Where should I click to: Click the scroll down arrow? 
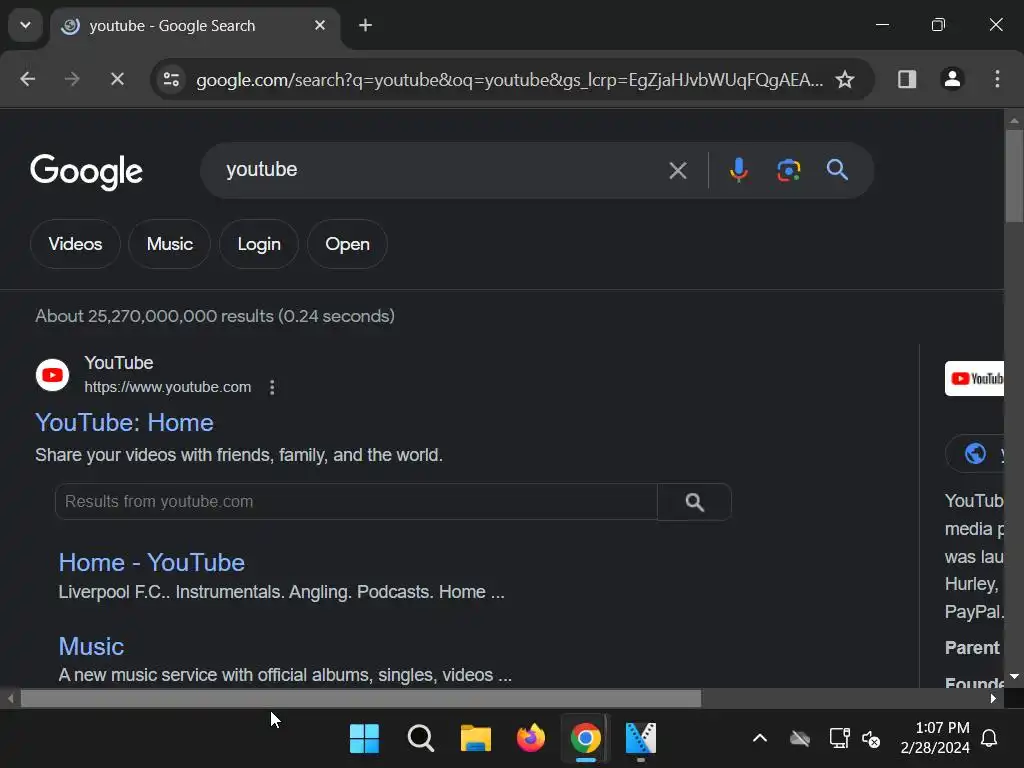(1014, 677)
